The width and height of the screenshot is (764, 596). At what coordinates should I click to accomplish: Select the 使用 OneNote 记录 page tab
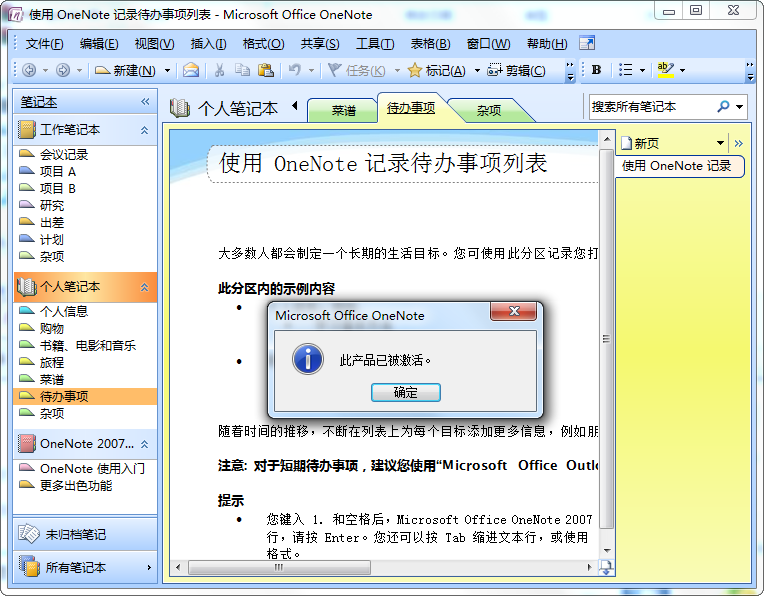(680, 166)
